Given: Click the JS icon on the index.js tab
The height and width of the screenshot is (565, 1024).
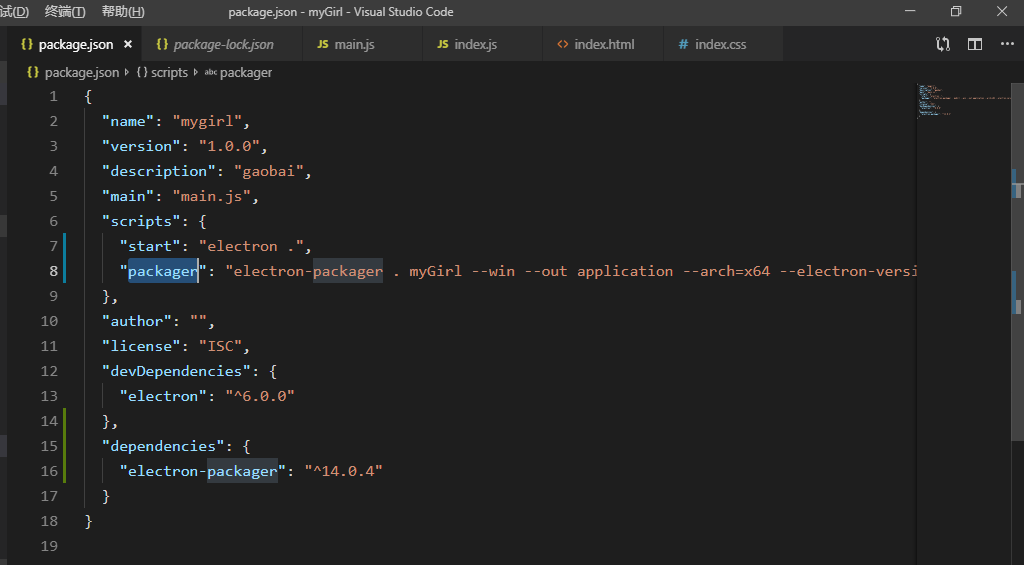Looking at the screenshot, I should (x=443, y=44).
